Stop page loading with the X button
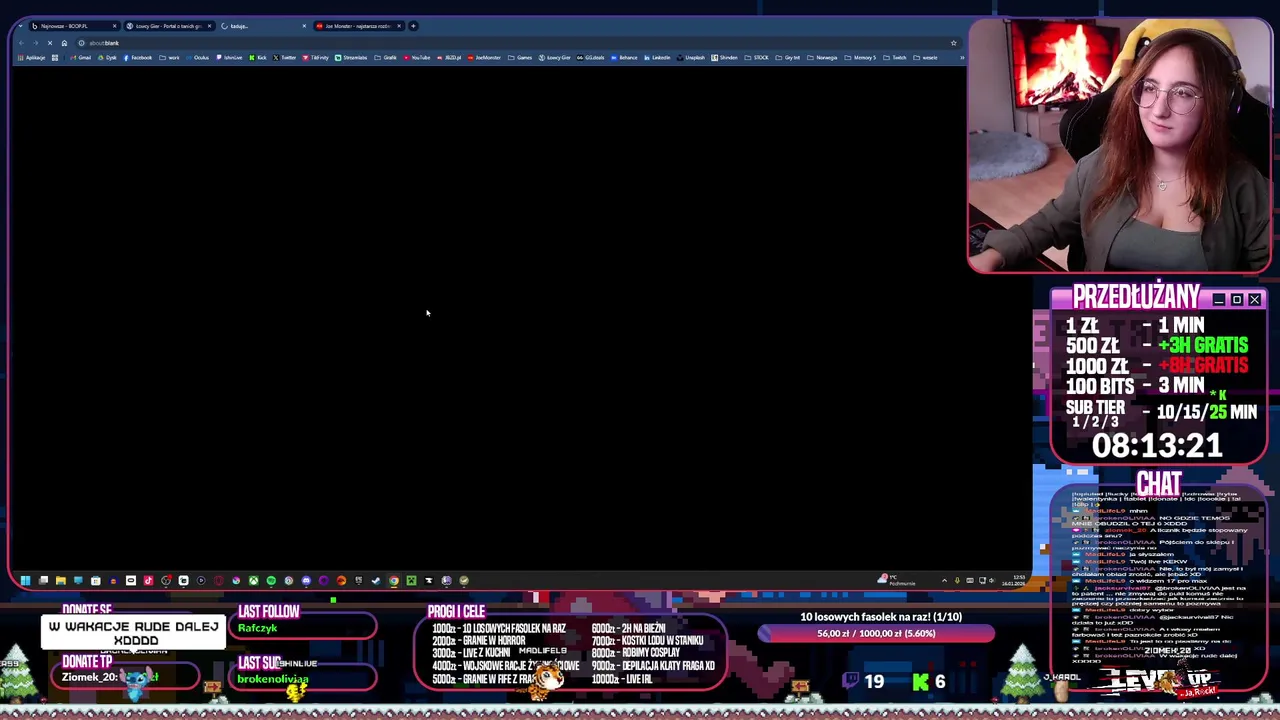 (x=50, y=43)
